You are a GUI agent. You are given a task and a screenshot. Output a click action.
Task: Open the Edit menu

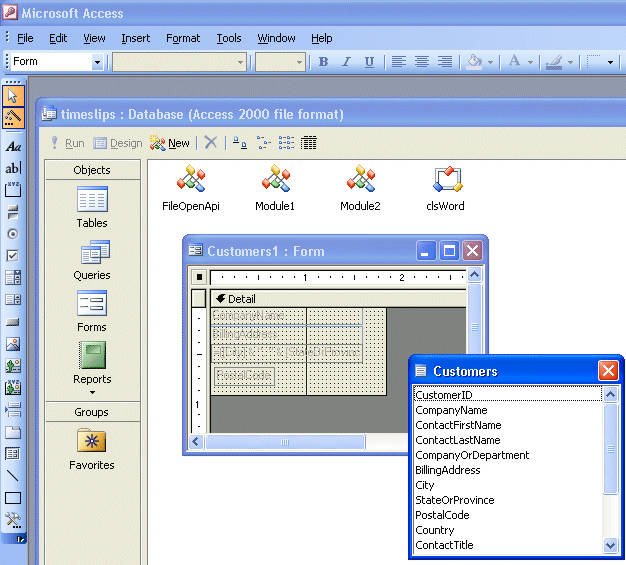(x=58, y=38)
